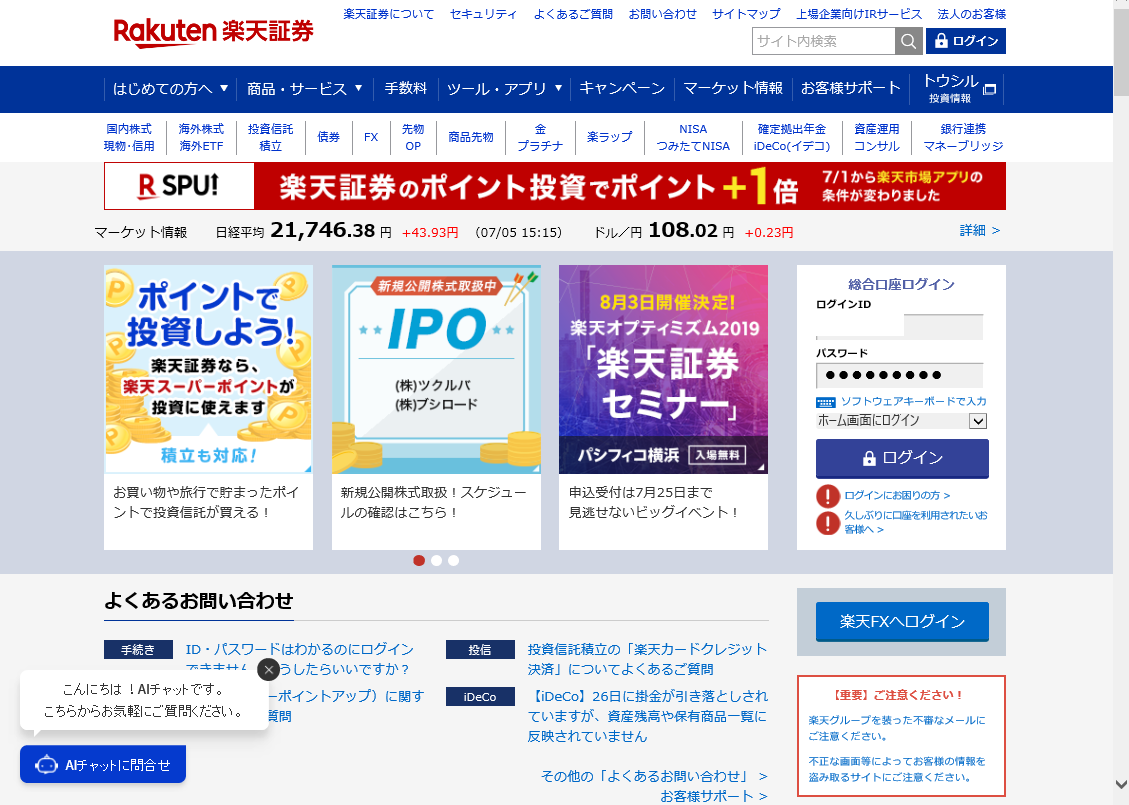
Task: Select first carousel dot indicator
Action: tap(419, 560)
